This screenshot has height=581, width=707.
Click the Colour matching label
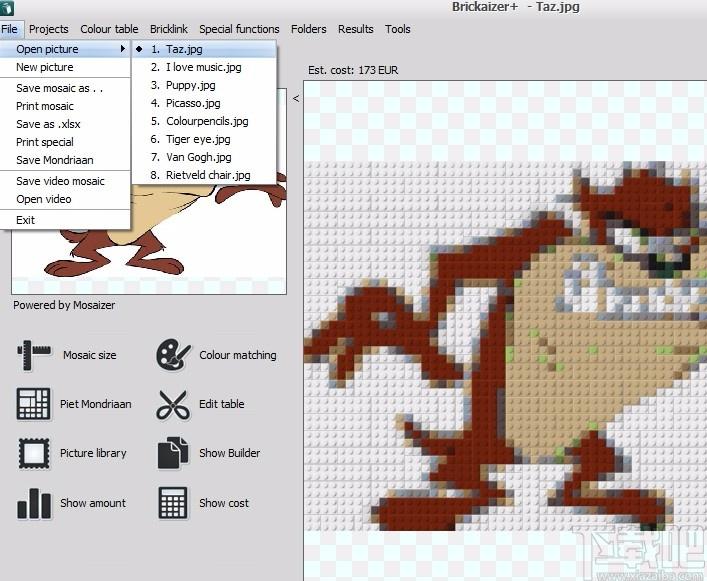point(238,355)
